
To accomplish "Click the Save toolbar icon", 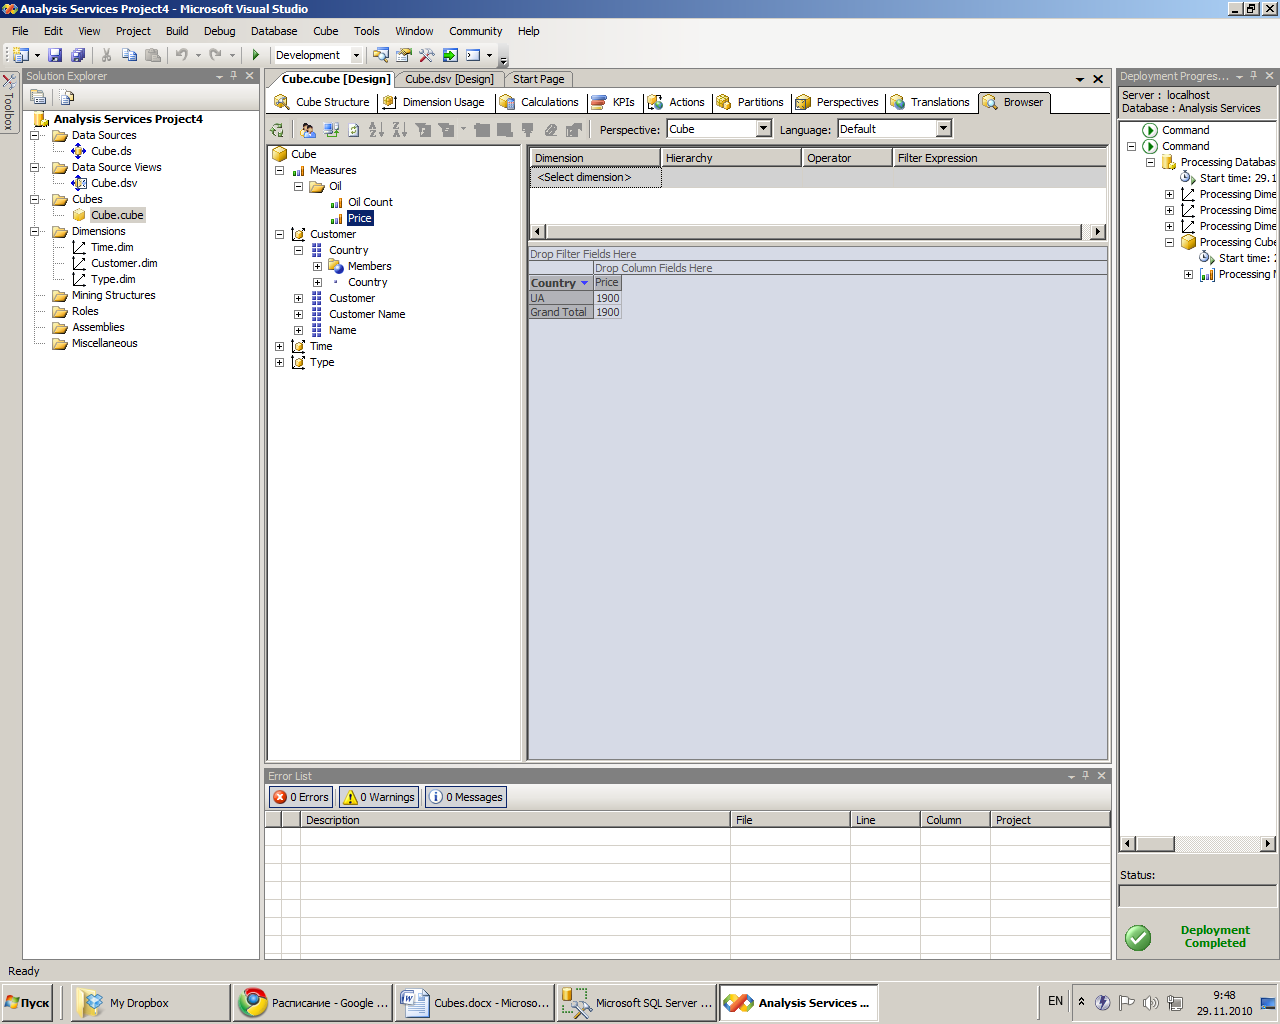I will pyautogui.click(x=55, y=55).
